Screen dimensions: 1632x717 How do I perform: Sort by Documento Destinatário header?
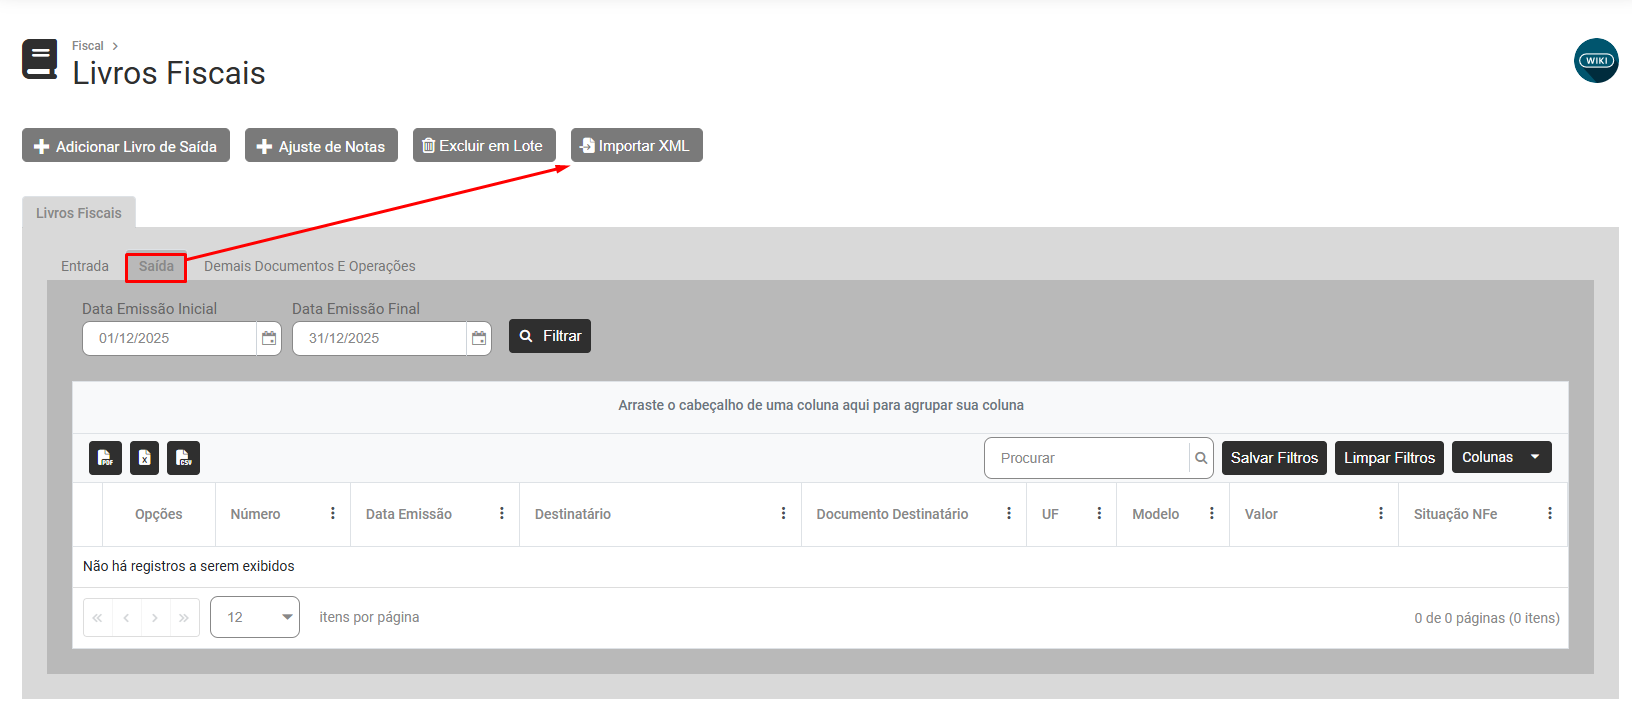[x=892, y=514]
